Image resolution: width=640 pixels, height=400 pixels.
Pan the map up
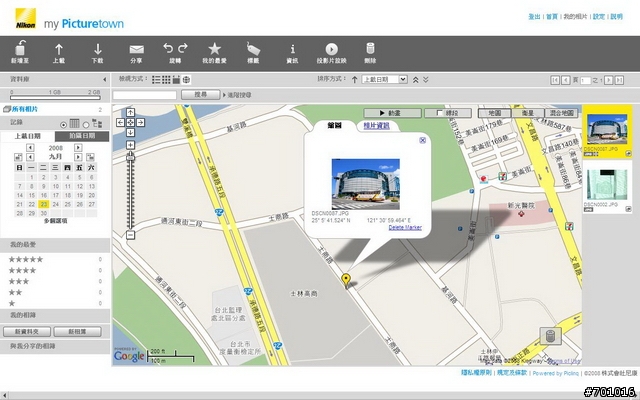tap(130, 112)
